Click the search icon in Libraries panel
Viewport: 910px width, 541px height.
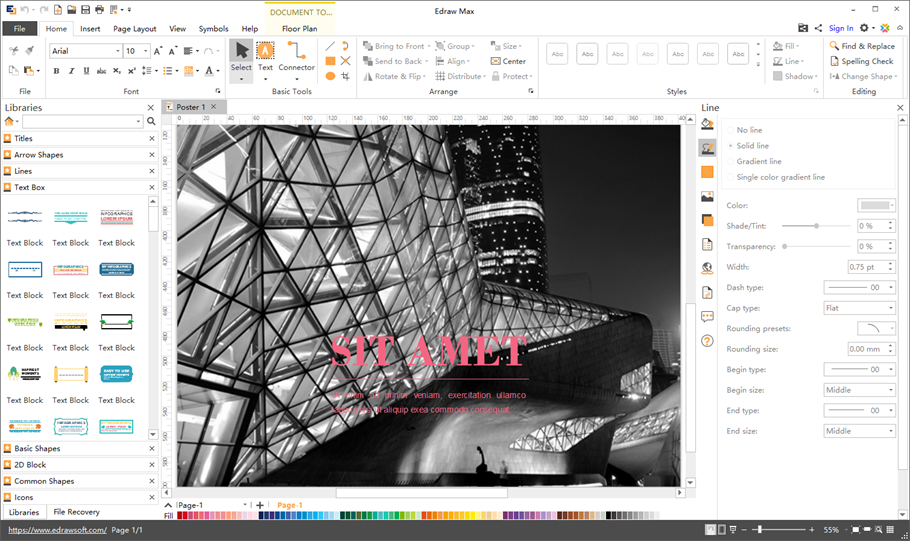[152, 121]
